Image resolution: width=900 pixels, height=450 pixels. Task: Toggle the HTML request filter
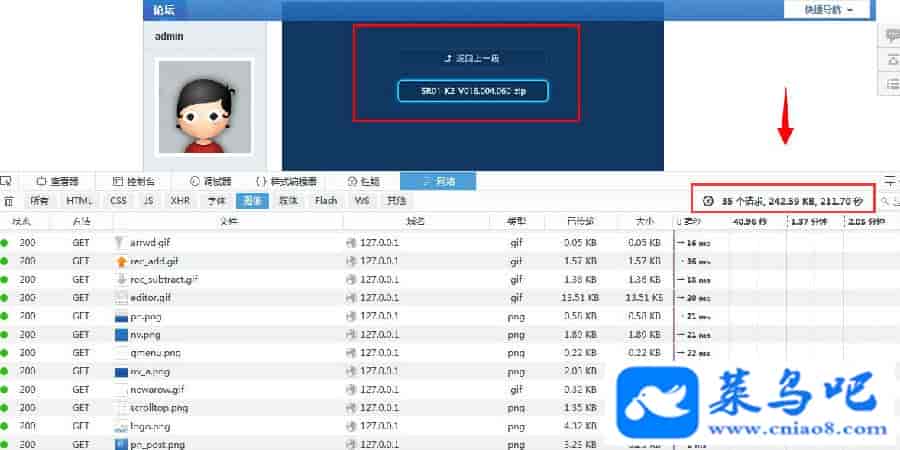(x=79, y=201)
